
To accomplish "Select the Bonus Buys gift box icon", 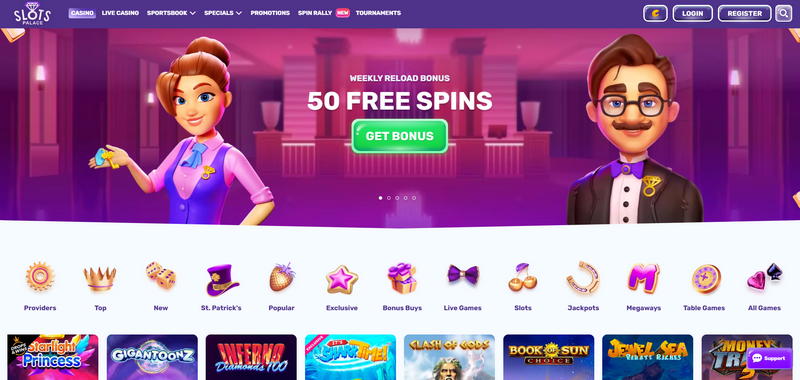I will tap(402, 278).
